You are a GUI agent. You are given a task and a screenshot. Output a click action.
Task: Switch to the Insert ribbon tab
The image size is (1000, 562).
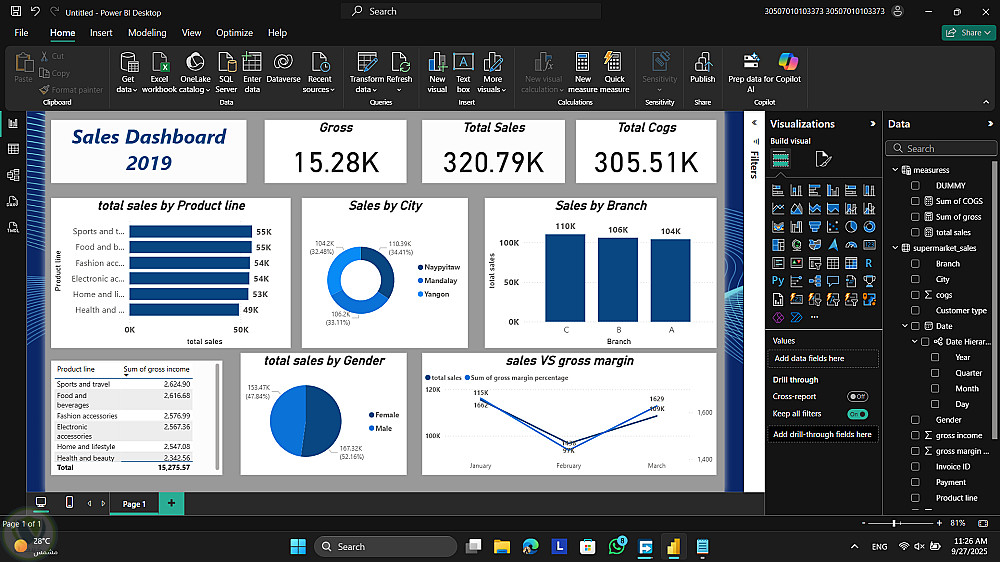101,33
